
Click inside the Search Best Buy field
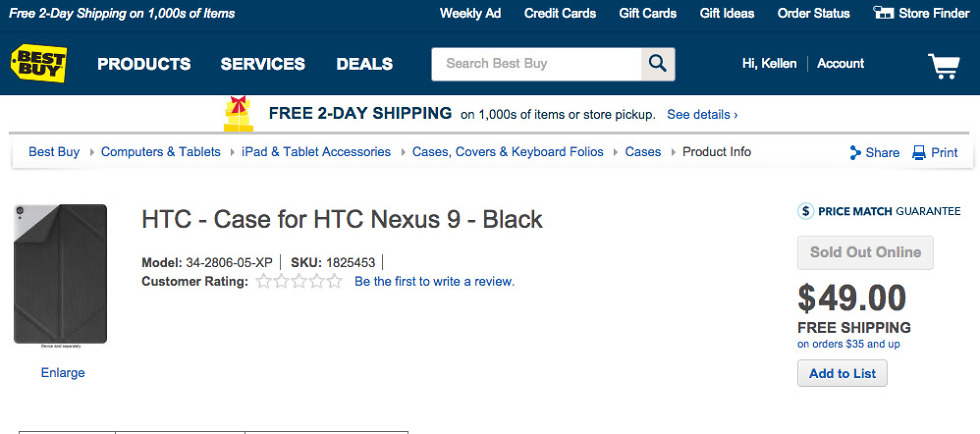[x=535, y=64]
